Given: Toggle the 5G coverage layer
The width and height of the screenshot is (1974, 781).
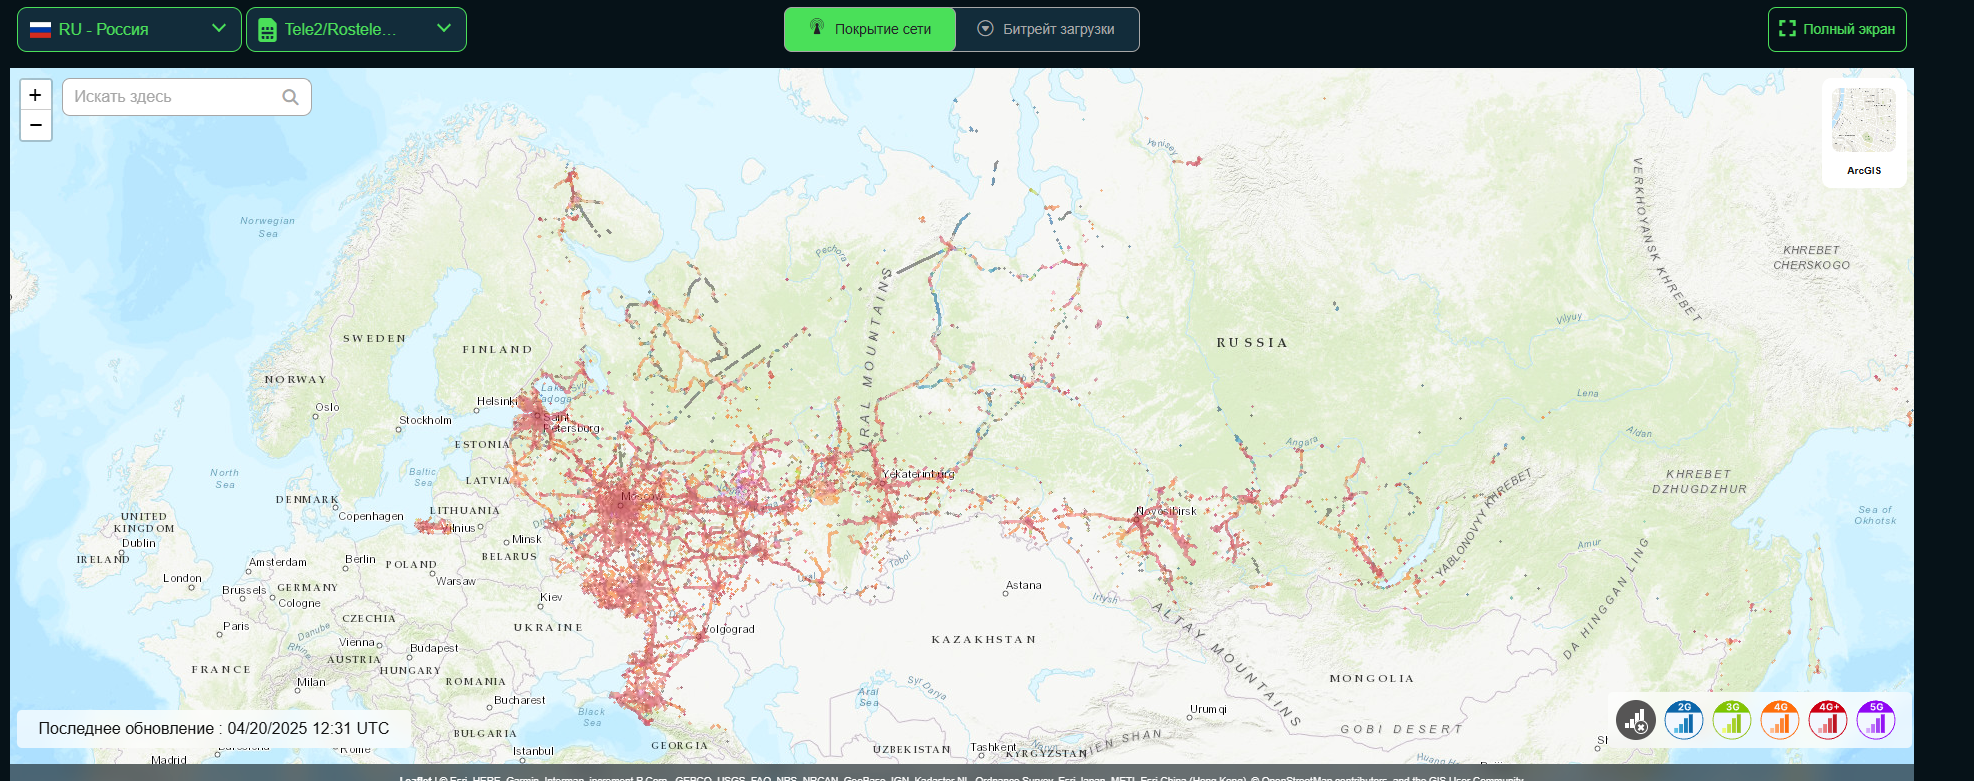Looking at the screenshot, I should coord(1876,720).
